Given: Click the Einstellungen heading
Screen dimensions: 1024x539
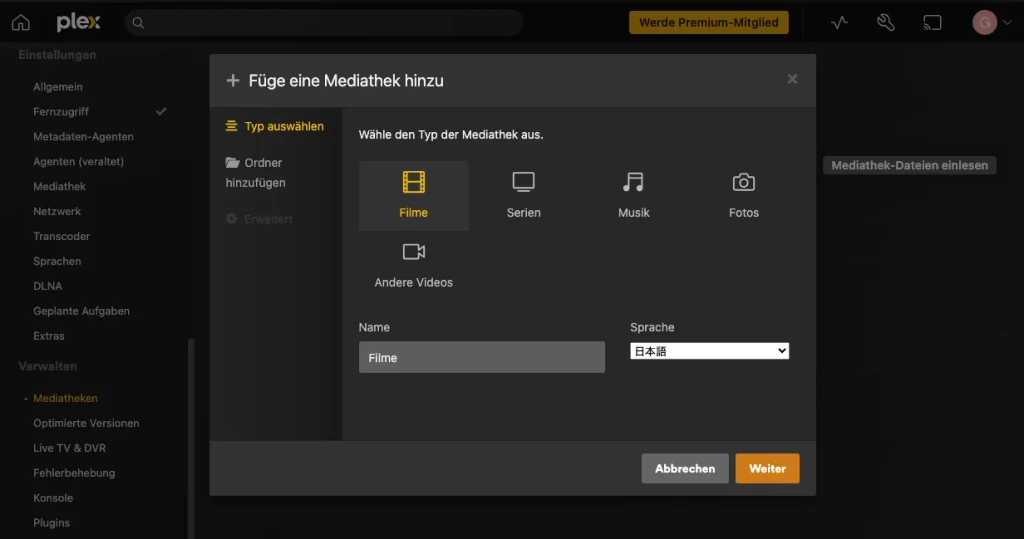Looking at the screenshot, I should coord(57,55).
